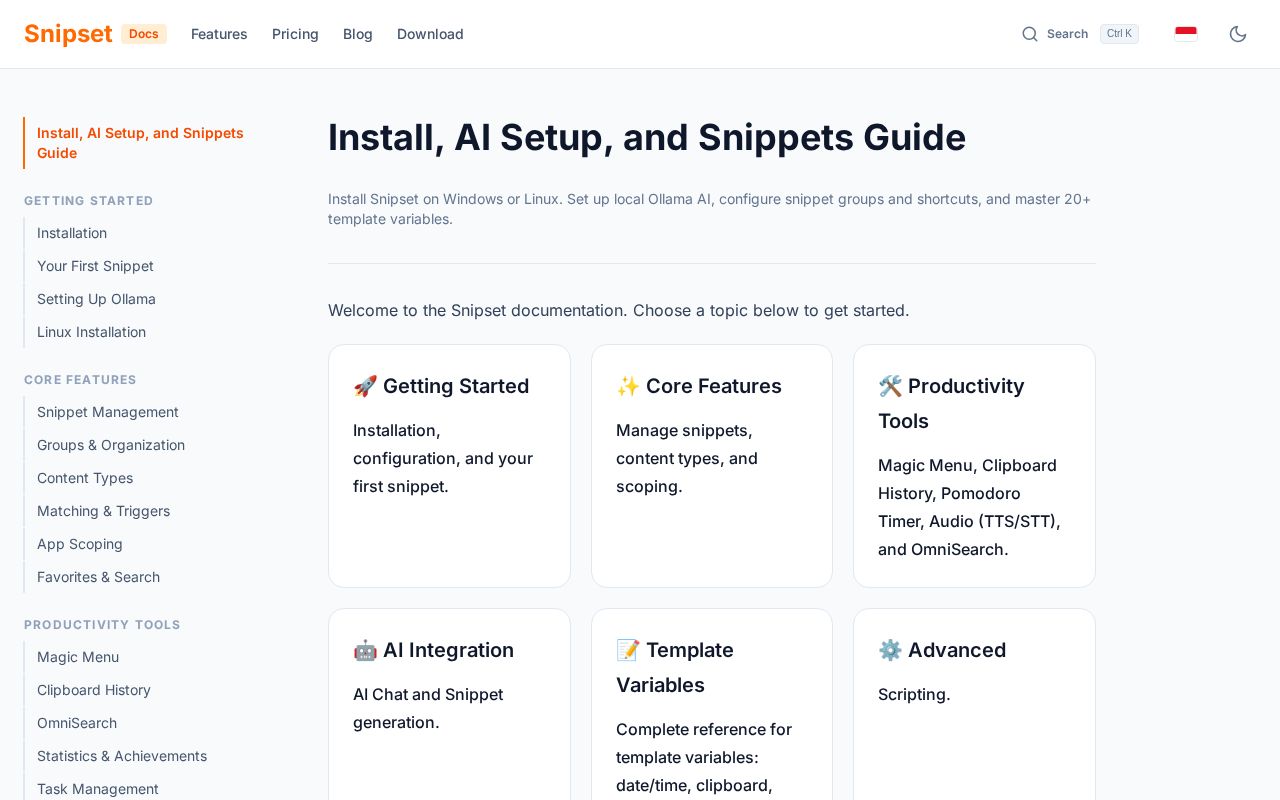Open Matching & Triggers page

coord(103,511)
